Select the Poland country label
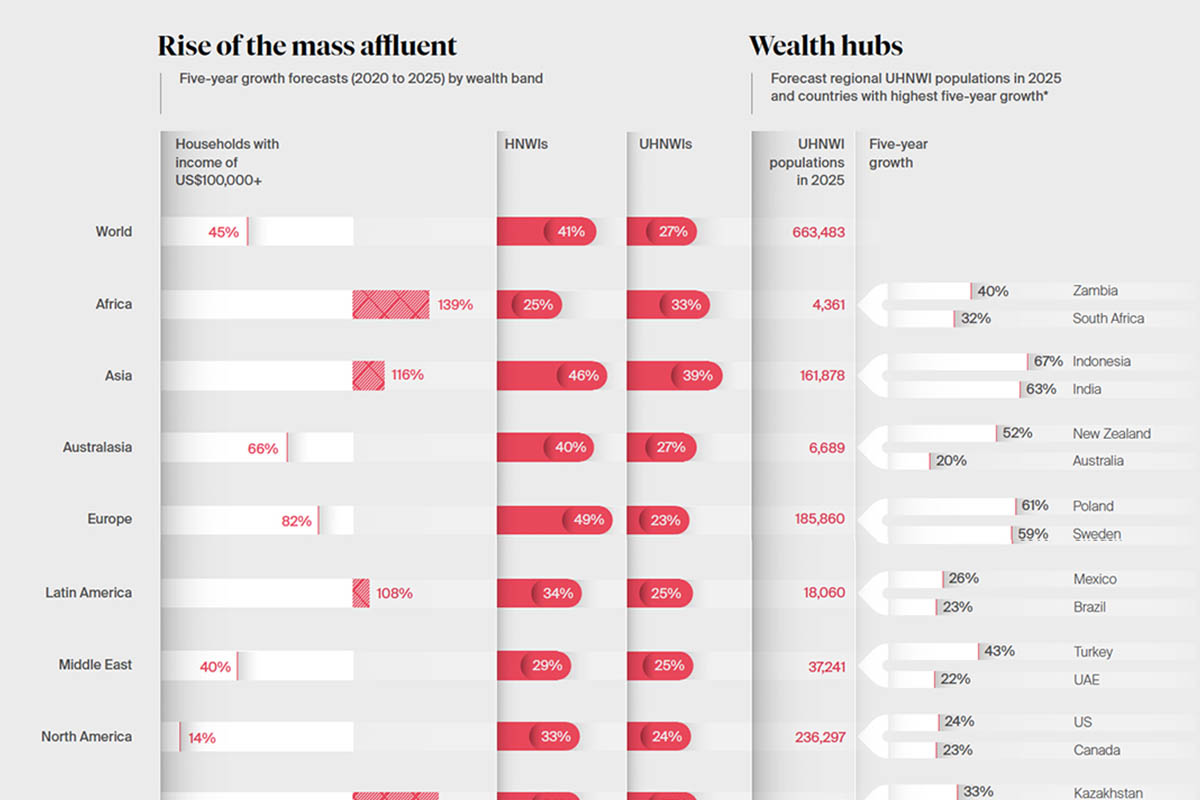 pos(1093,506)
